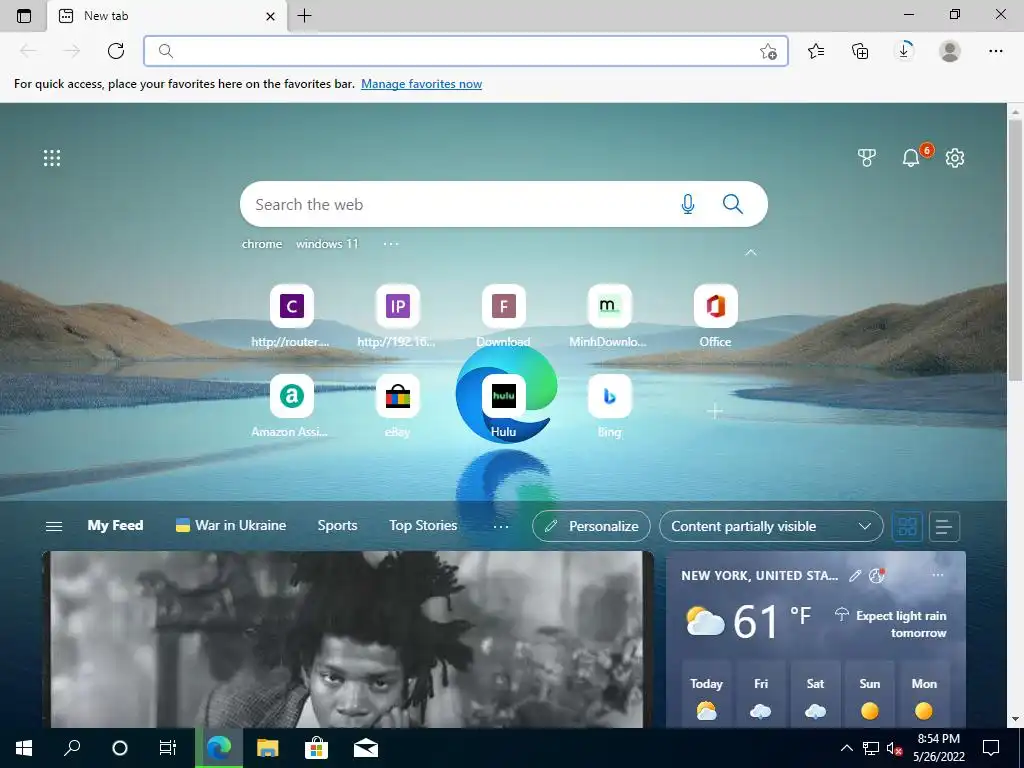The width and height of the screenshot is (1024, 768).
Task: Open Task View on taskbar
Action: pyautogui.click(x=168, y=748)
